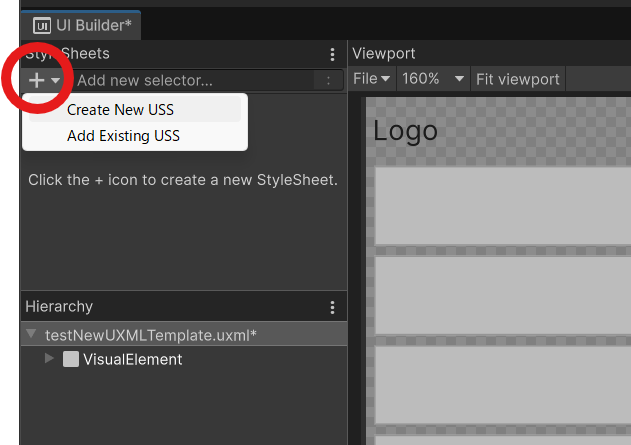631x445 pixels.
Task: Collapse the testNewUXMLTemplate.uxml root node arrow
Action: [32, 335]
